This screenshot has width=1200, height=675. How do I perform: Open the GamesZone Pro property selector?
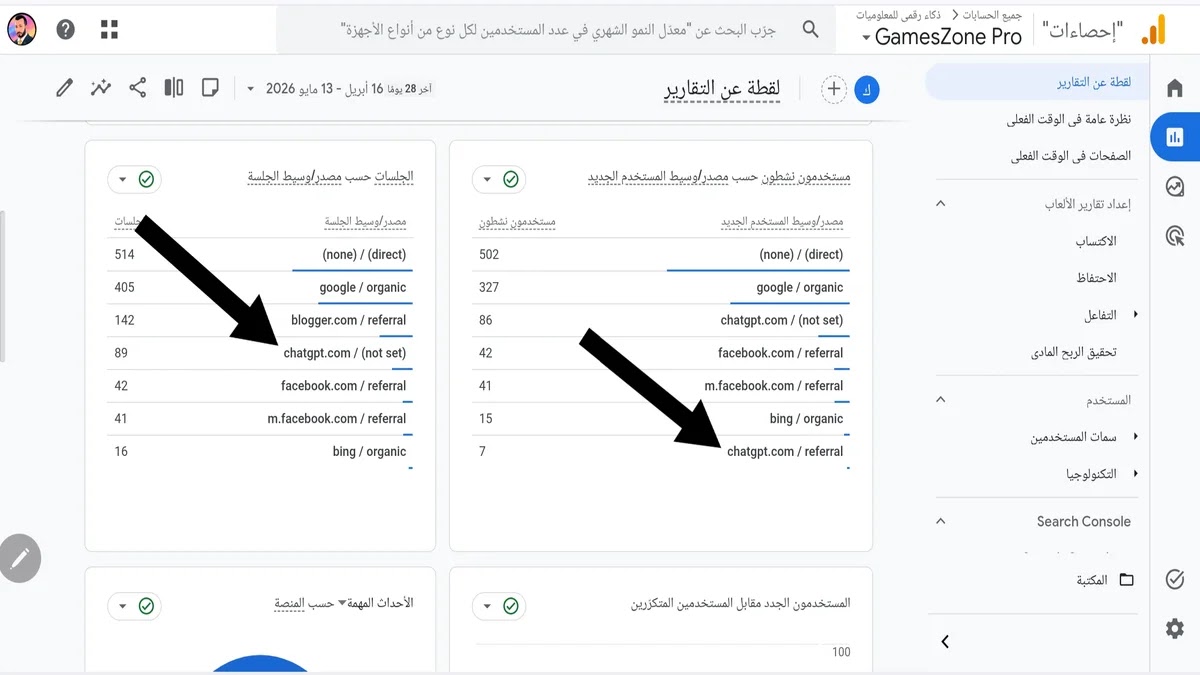941,37
